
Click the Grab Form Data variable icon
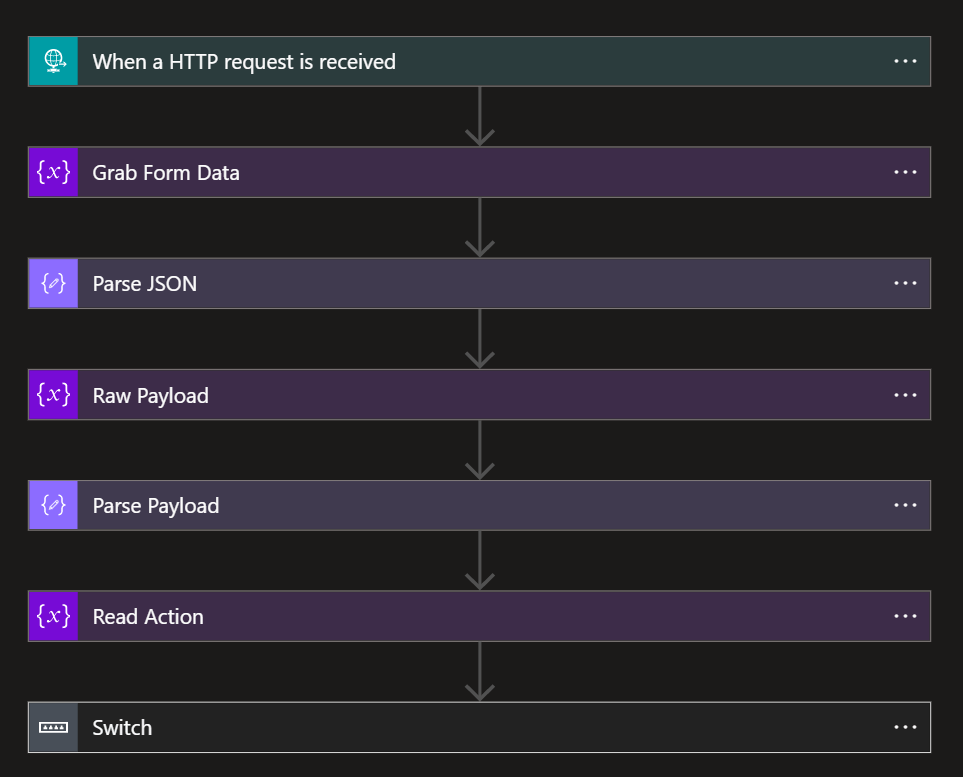point(53,173)
